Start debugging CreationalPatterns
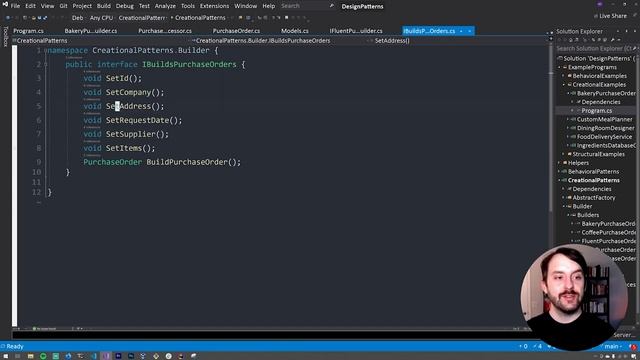The width and height of the screenshot is (640, 360). pos(198,18)
